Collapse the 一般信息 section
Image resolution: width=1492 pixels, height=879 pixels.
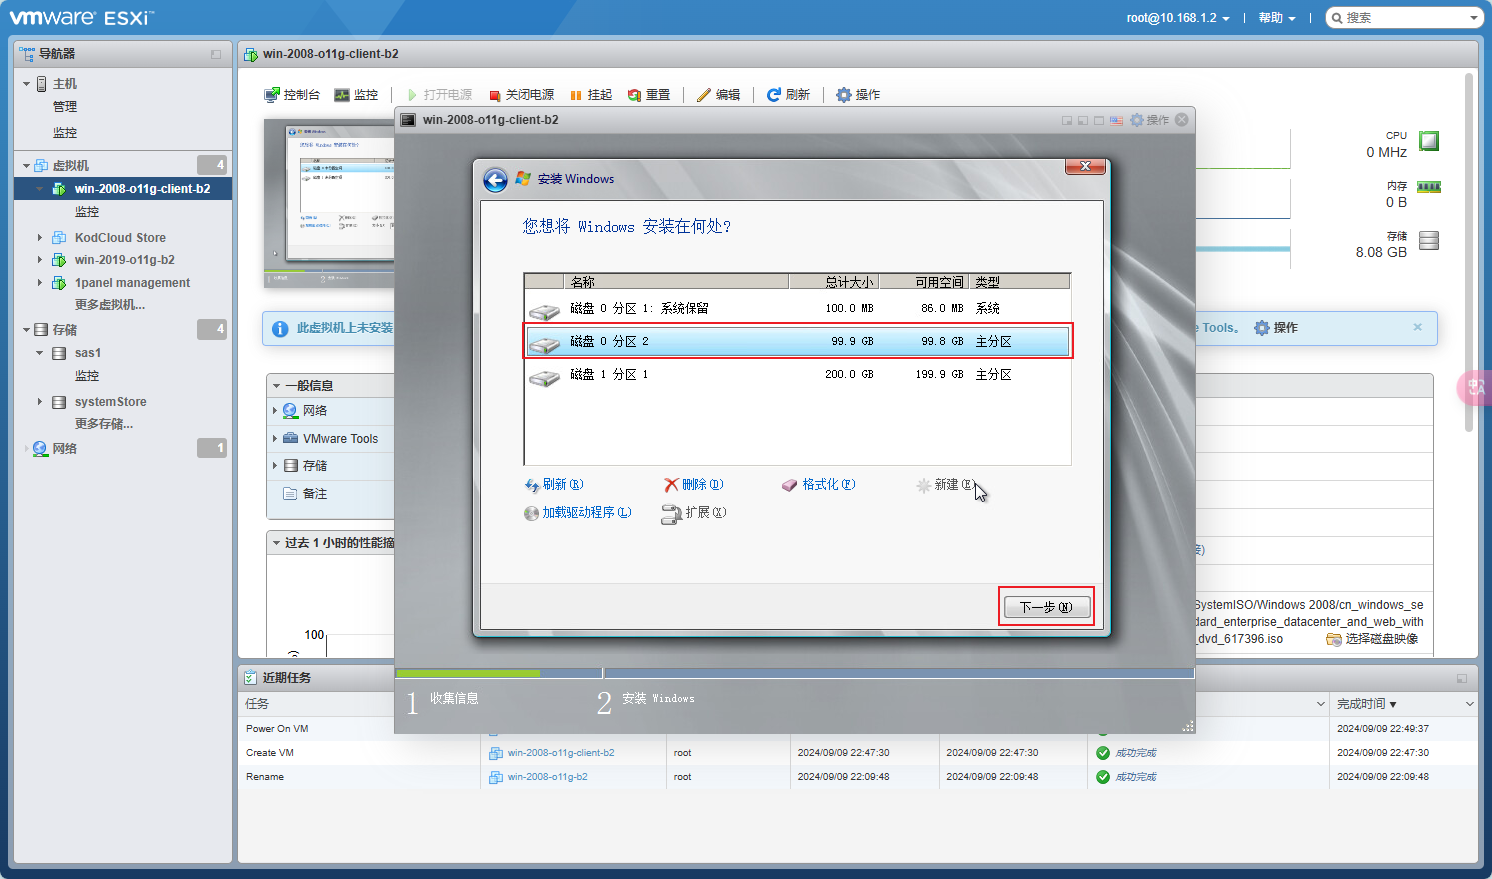point(276,386)
